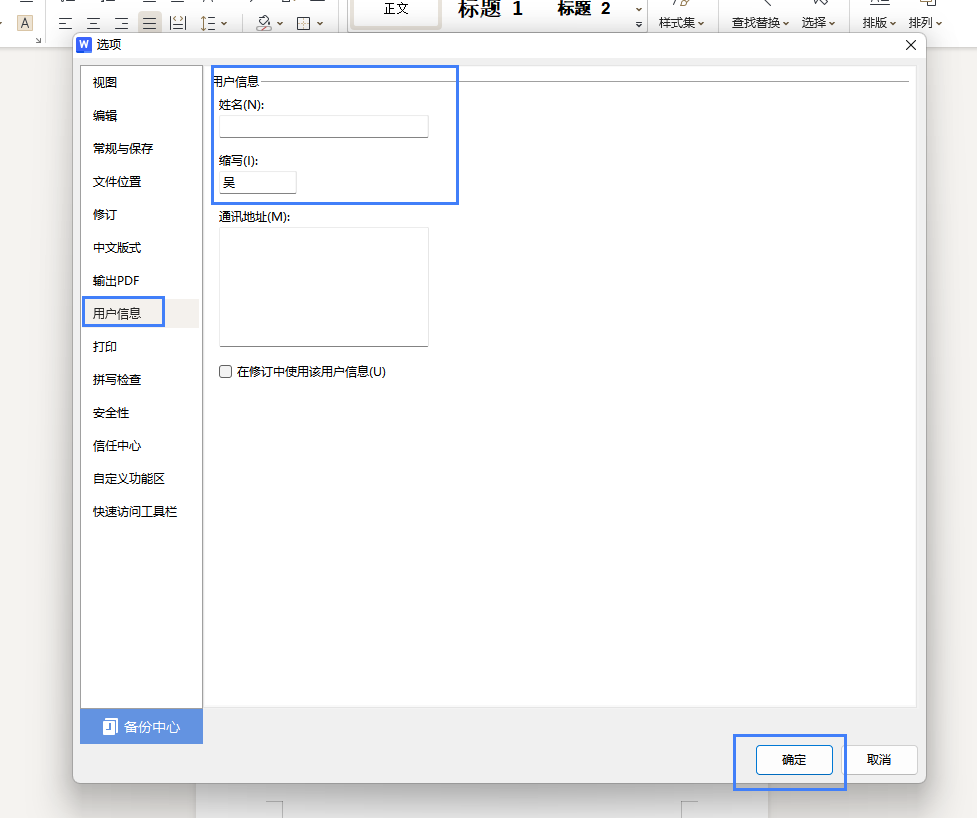Open the 查找替换 dropdown
The width and height of the screenshot is (977, 818).
[759, 22]
